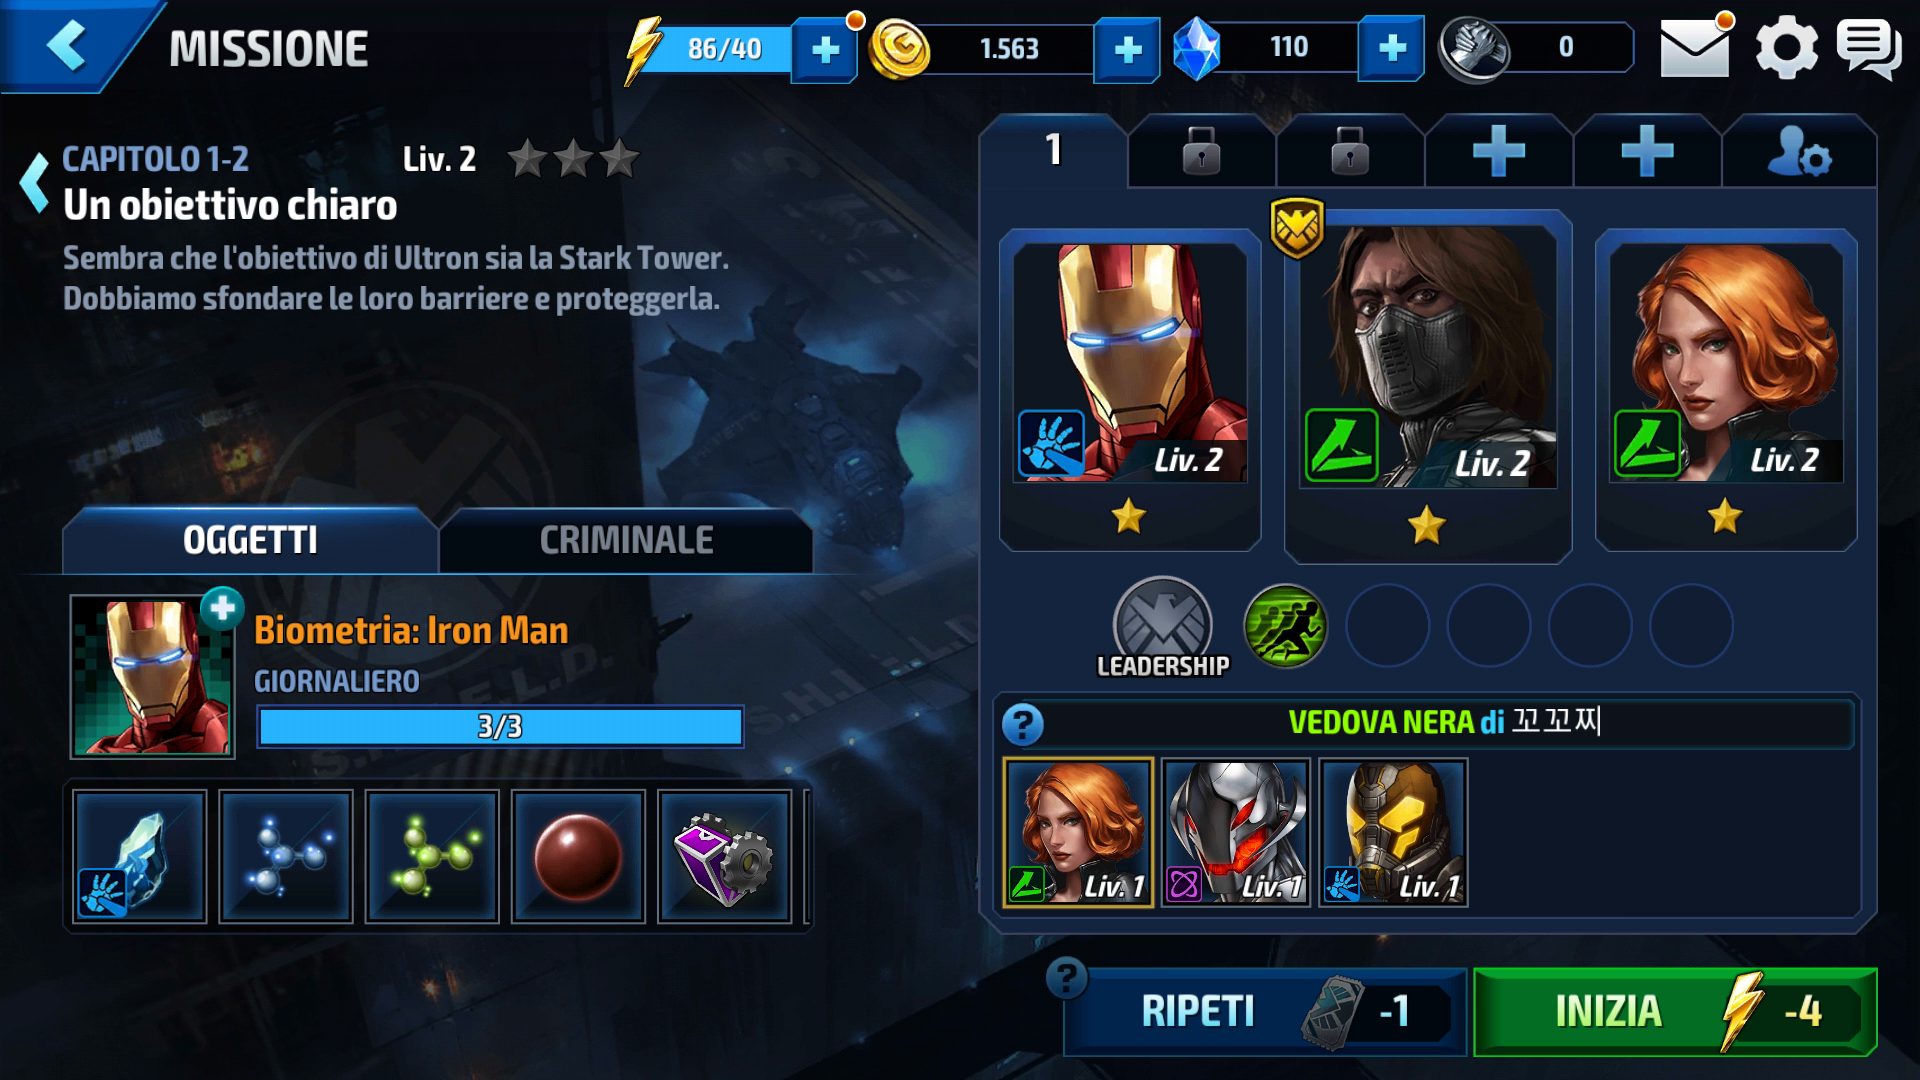Start the mission with INIZIA

pyautogui.click(x=1675, y=1012)
